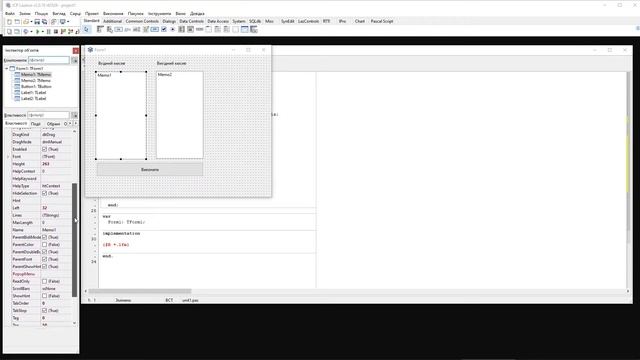Pick the TCheckBox component icon
Viewport: 640px width, 360px height.
pos(163,29)
